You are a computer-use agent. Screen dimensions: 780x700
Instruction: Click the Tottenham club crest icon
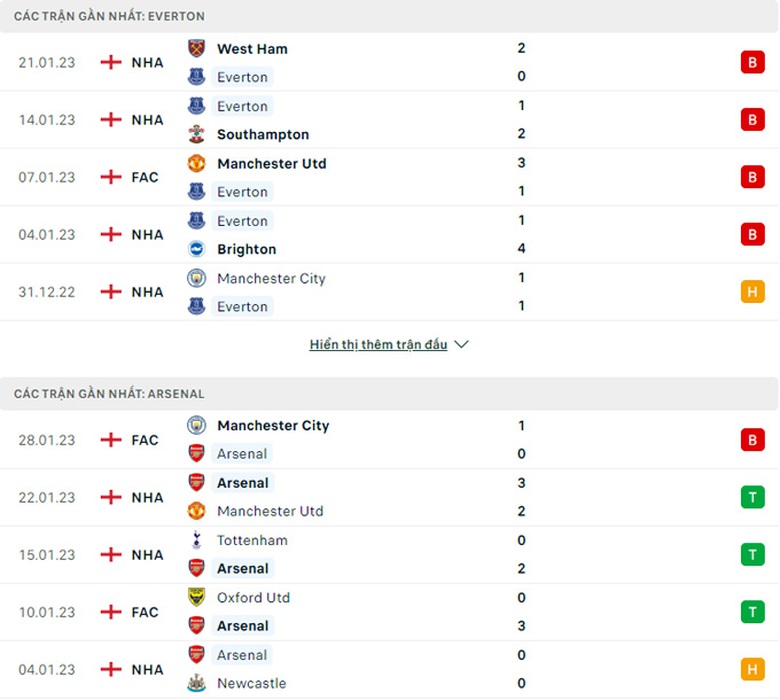tap(196, 540)
